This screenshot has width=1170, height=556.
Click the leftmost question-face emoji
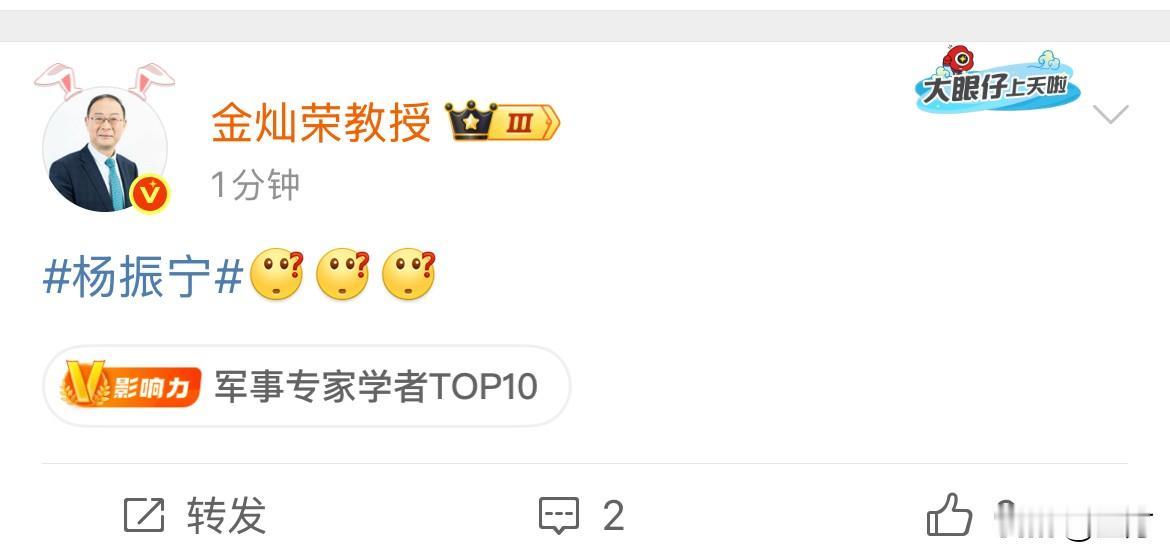point(277,274)
